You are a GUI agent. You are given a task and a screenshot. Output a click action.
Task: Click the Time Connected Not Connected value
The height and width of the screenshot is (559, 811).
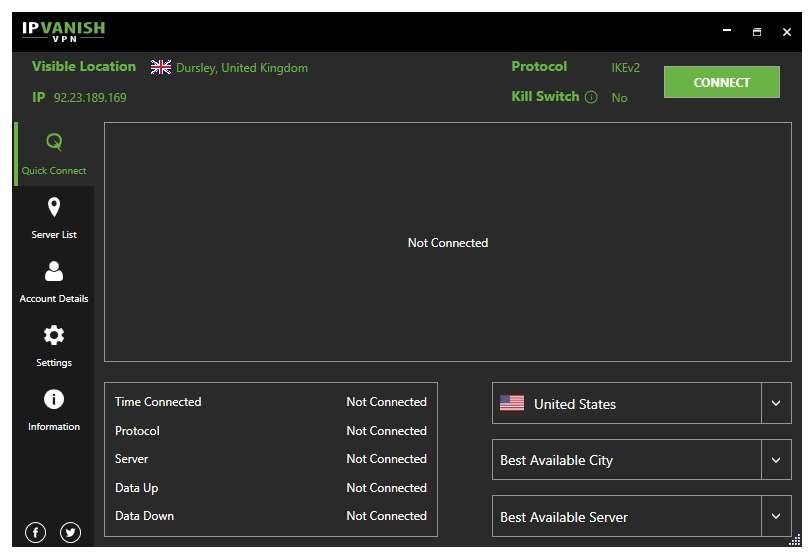pyautogui.click(x=386, y=402)
